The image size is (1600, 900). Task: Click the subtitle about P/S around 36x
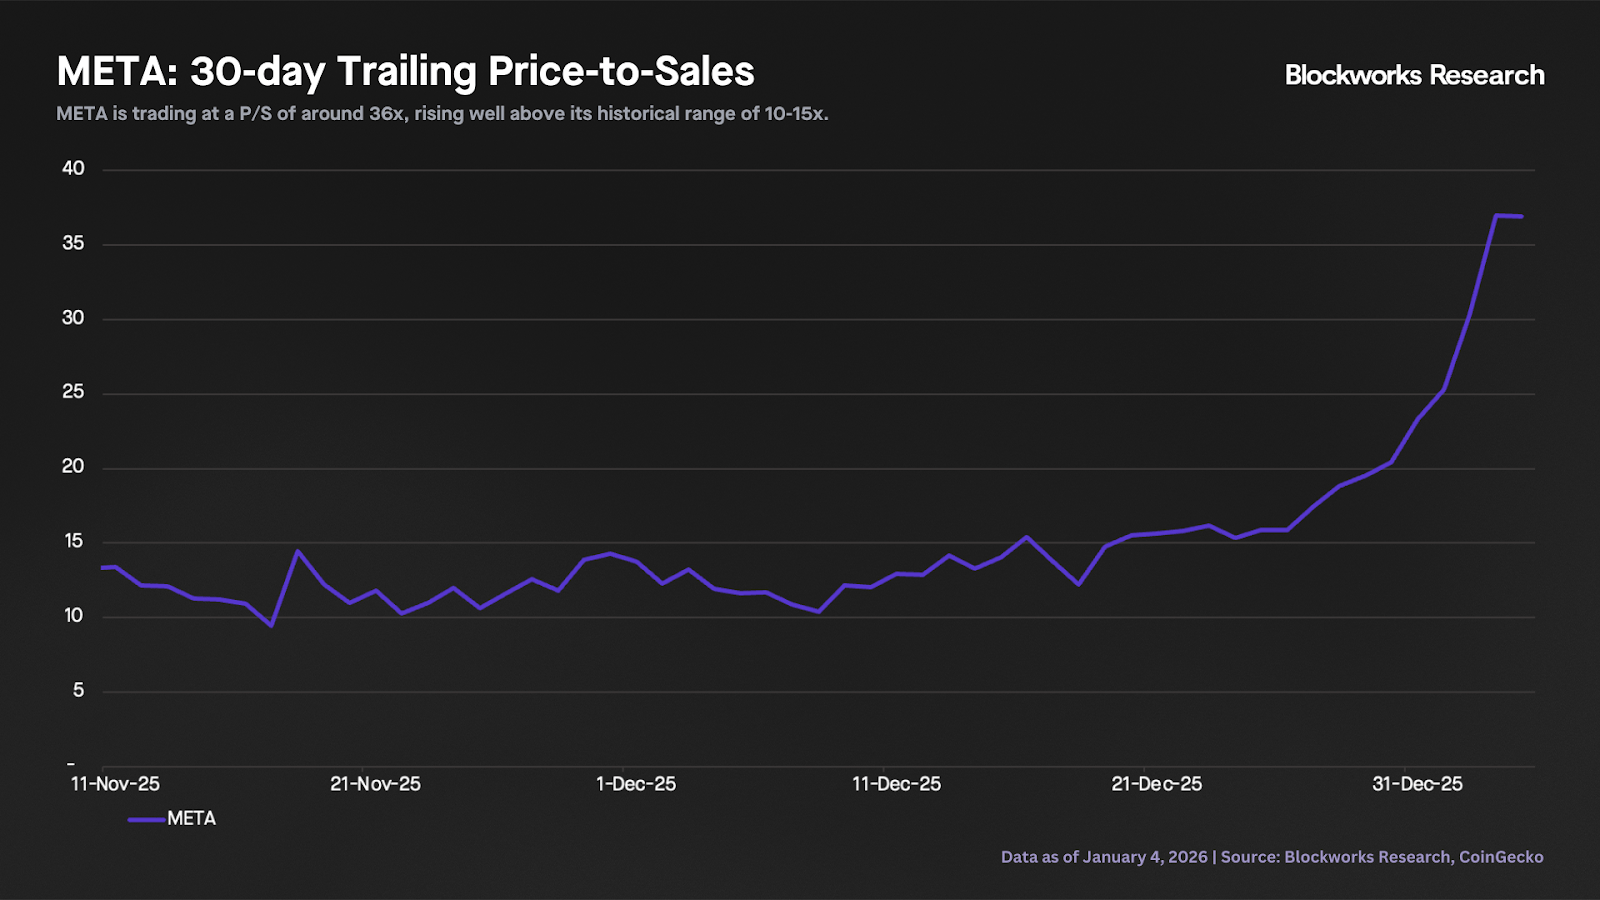(x=442, y=114)
